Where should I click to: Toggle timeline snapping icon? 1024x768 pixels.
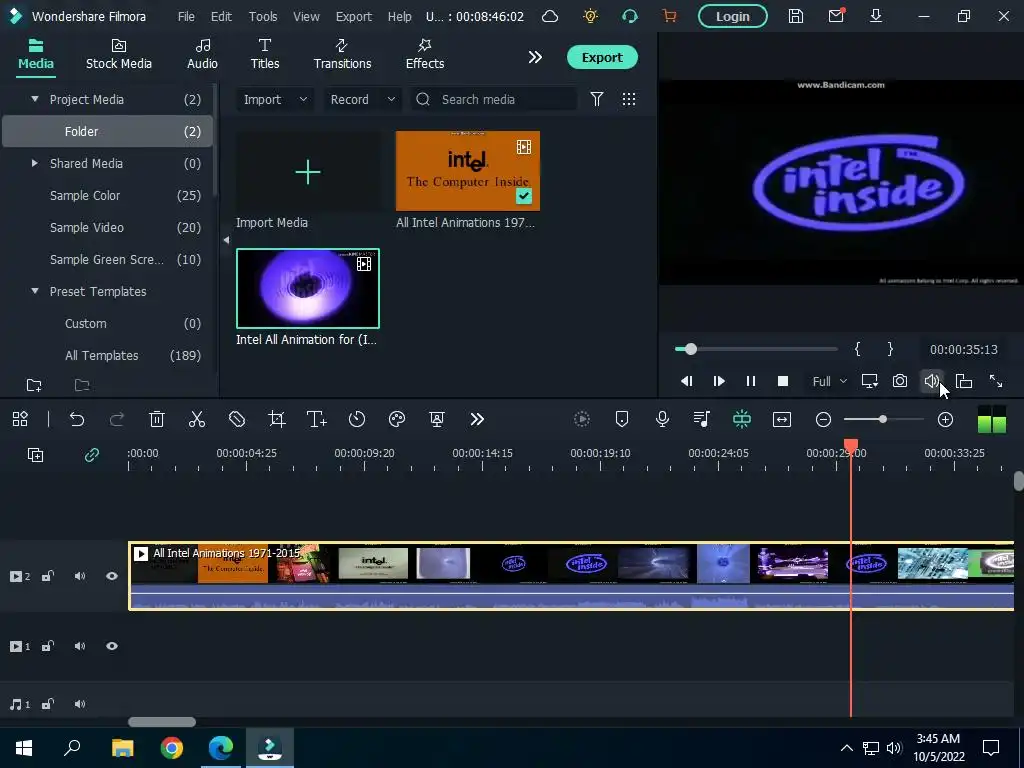pyautogui.click(x=742, y=419)
